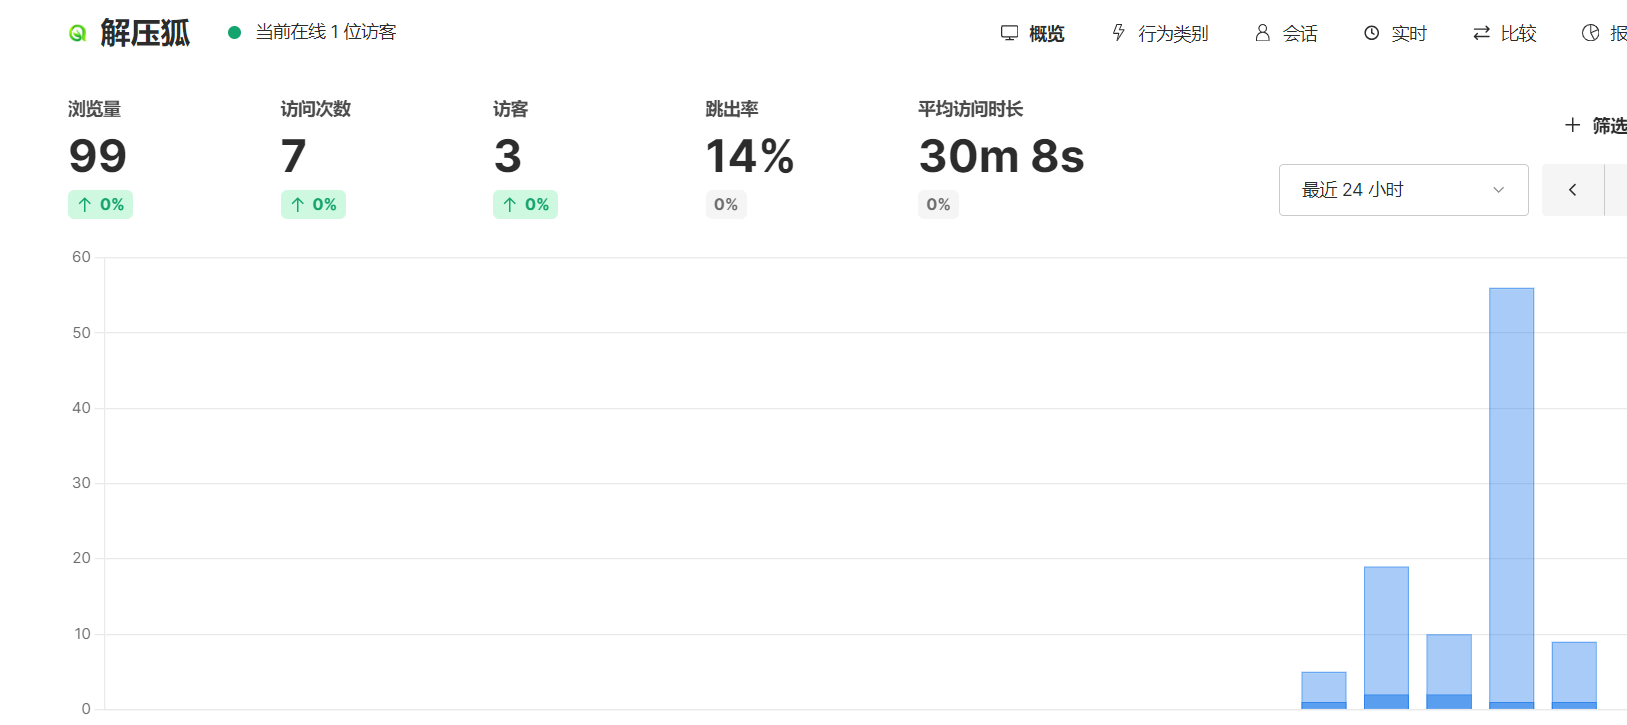The height and width of the screenshot is (725, 1627).
Task: Select the 跳出率 value 14%
Action: click(x=750, y=156)
